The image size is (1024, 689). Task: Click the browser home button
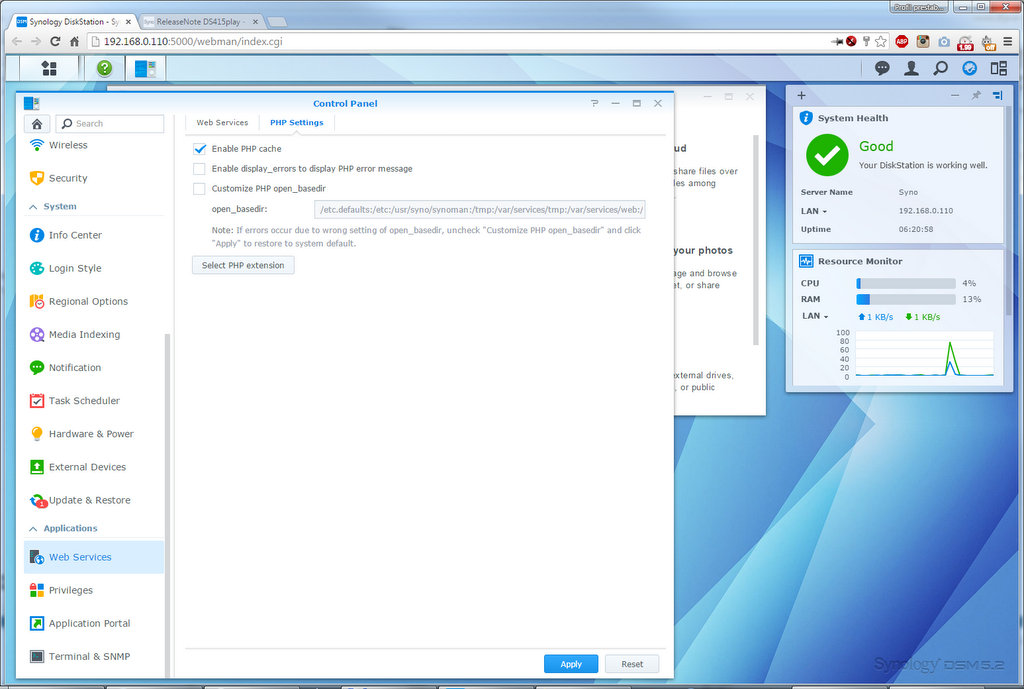pyautogui.click(x=74, y=41)
